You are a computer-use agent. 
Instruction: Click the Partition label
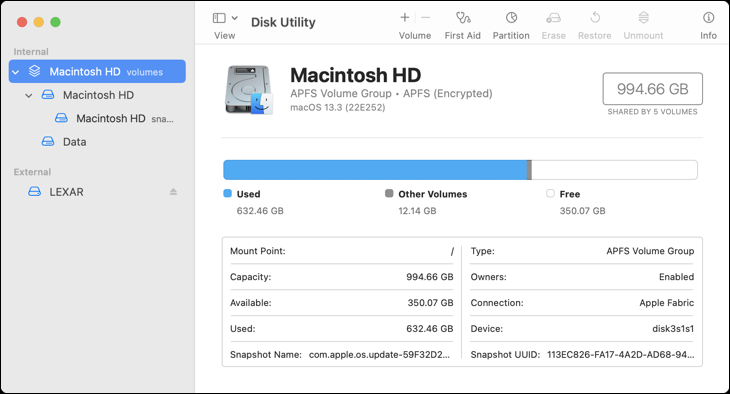pyautogui.click(x=511, y=36)
